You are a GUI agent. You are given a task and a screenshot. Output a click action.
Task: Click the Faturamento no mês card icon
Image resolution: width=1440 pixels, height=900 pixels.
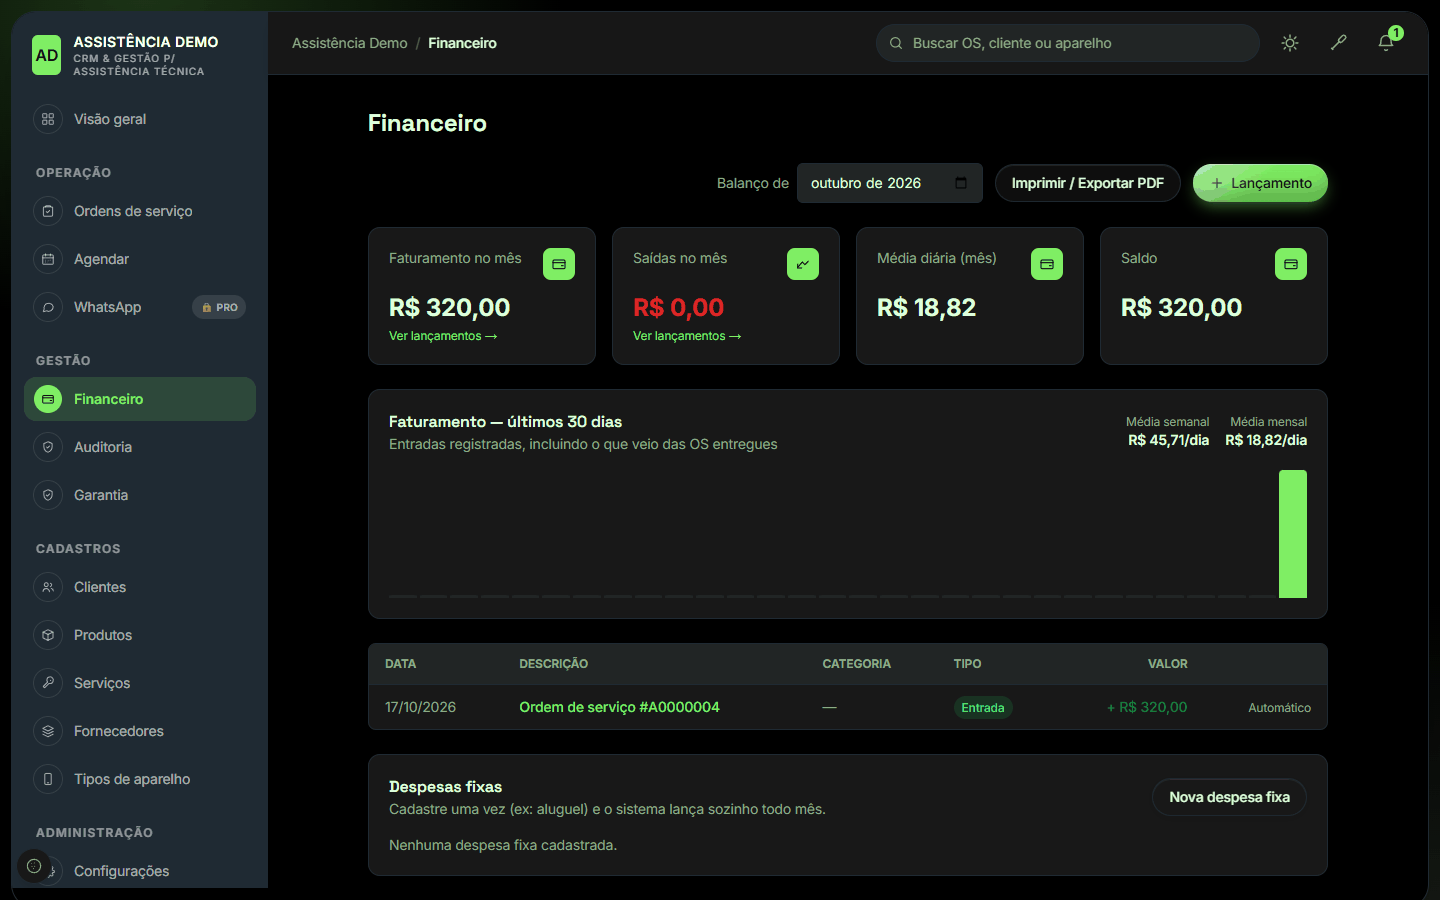(559, 264)
